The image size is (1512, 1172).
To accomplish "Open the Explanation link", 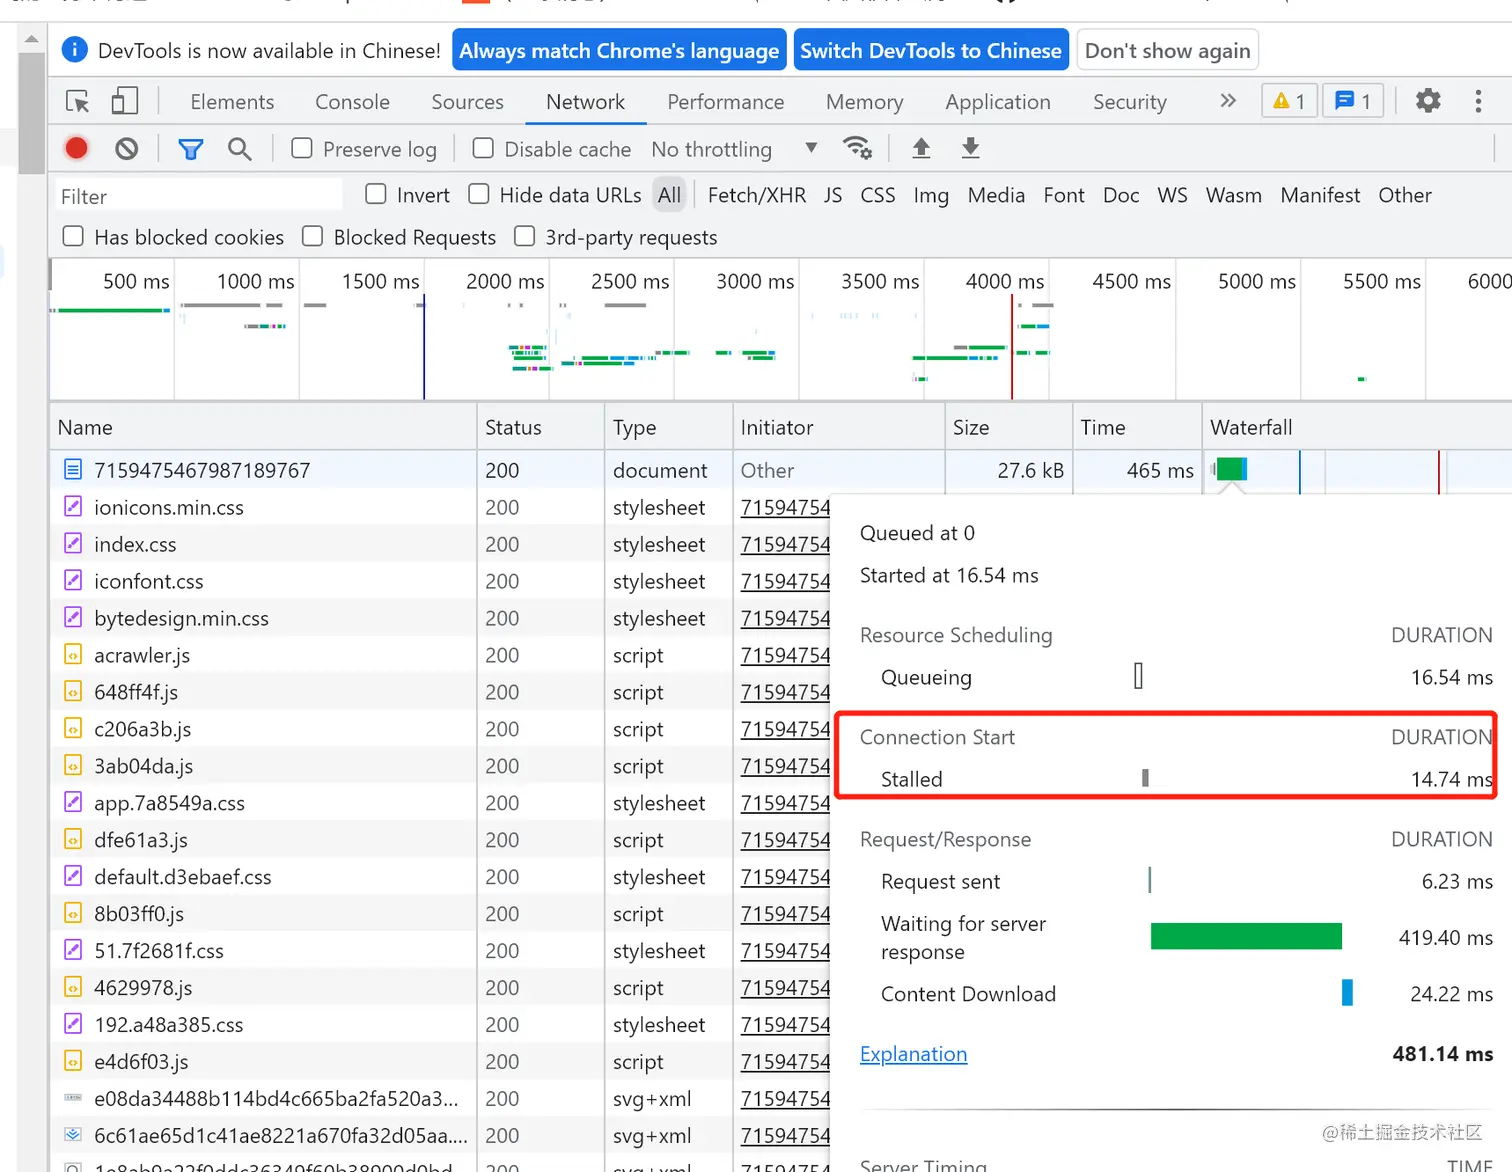I will pyautogui.click(x=913, y=1054).
